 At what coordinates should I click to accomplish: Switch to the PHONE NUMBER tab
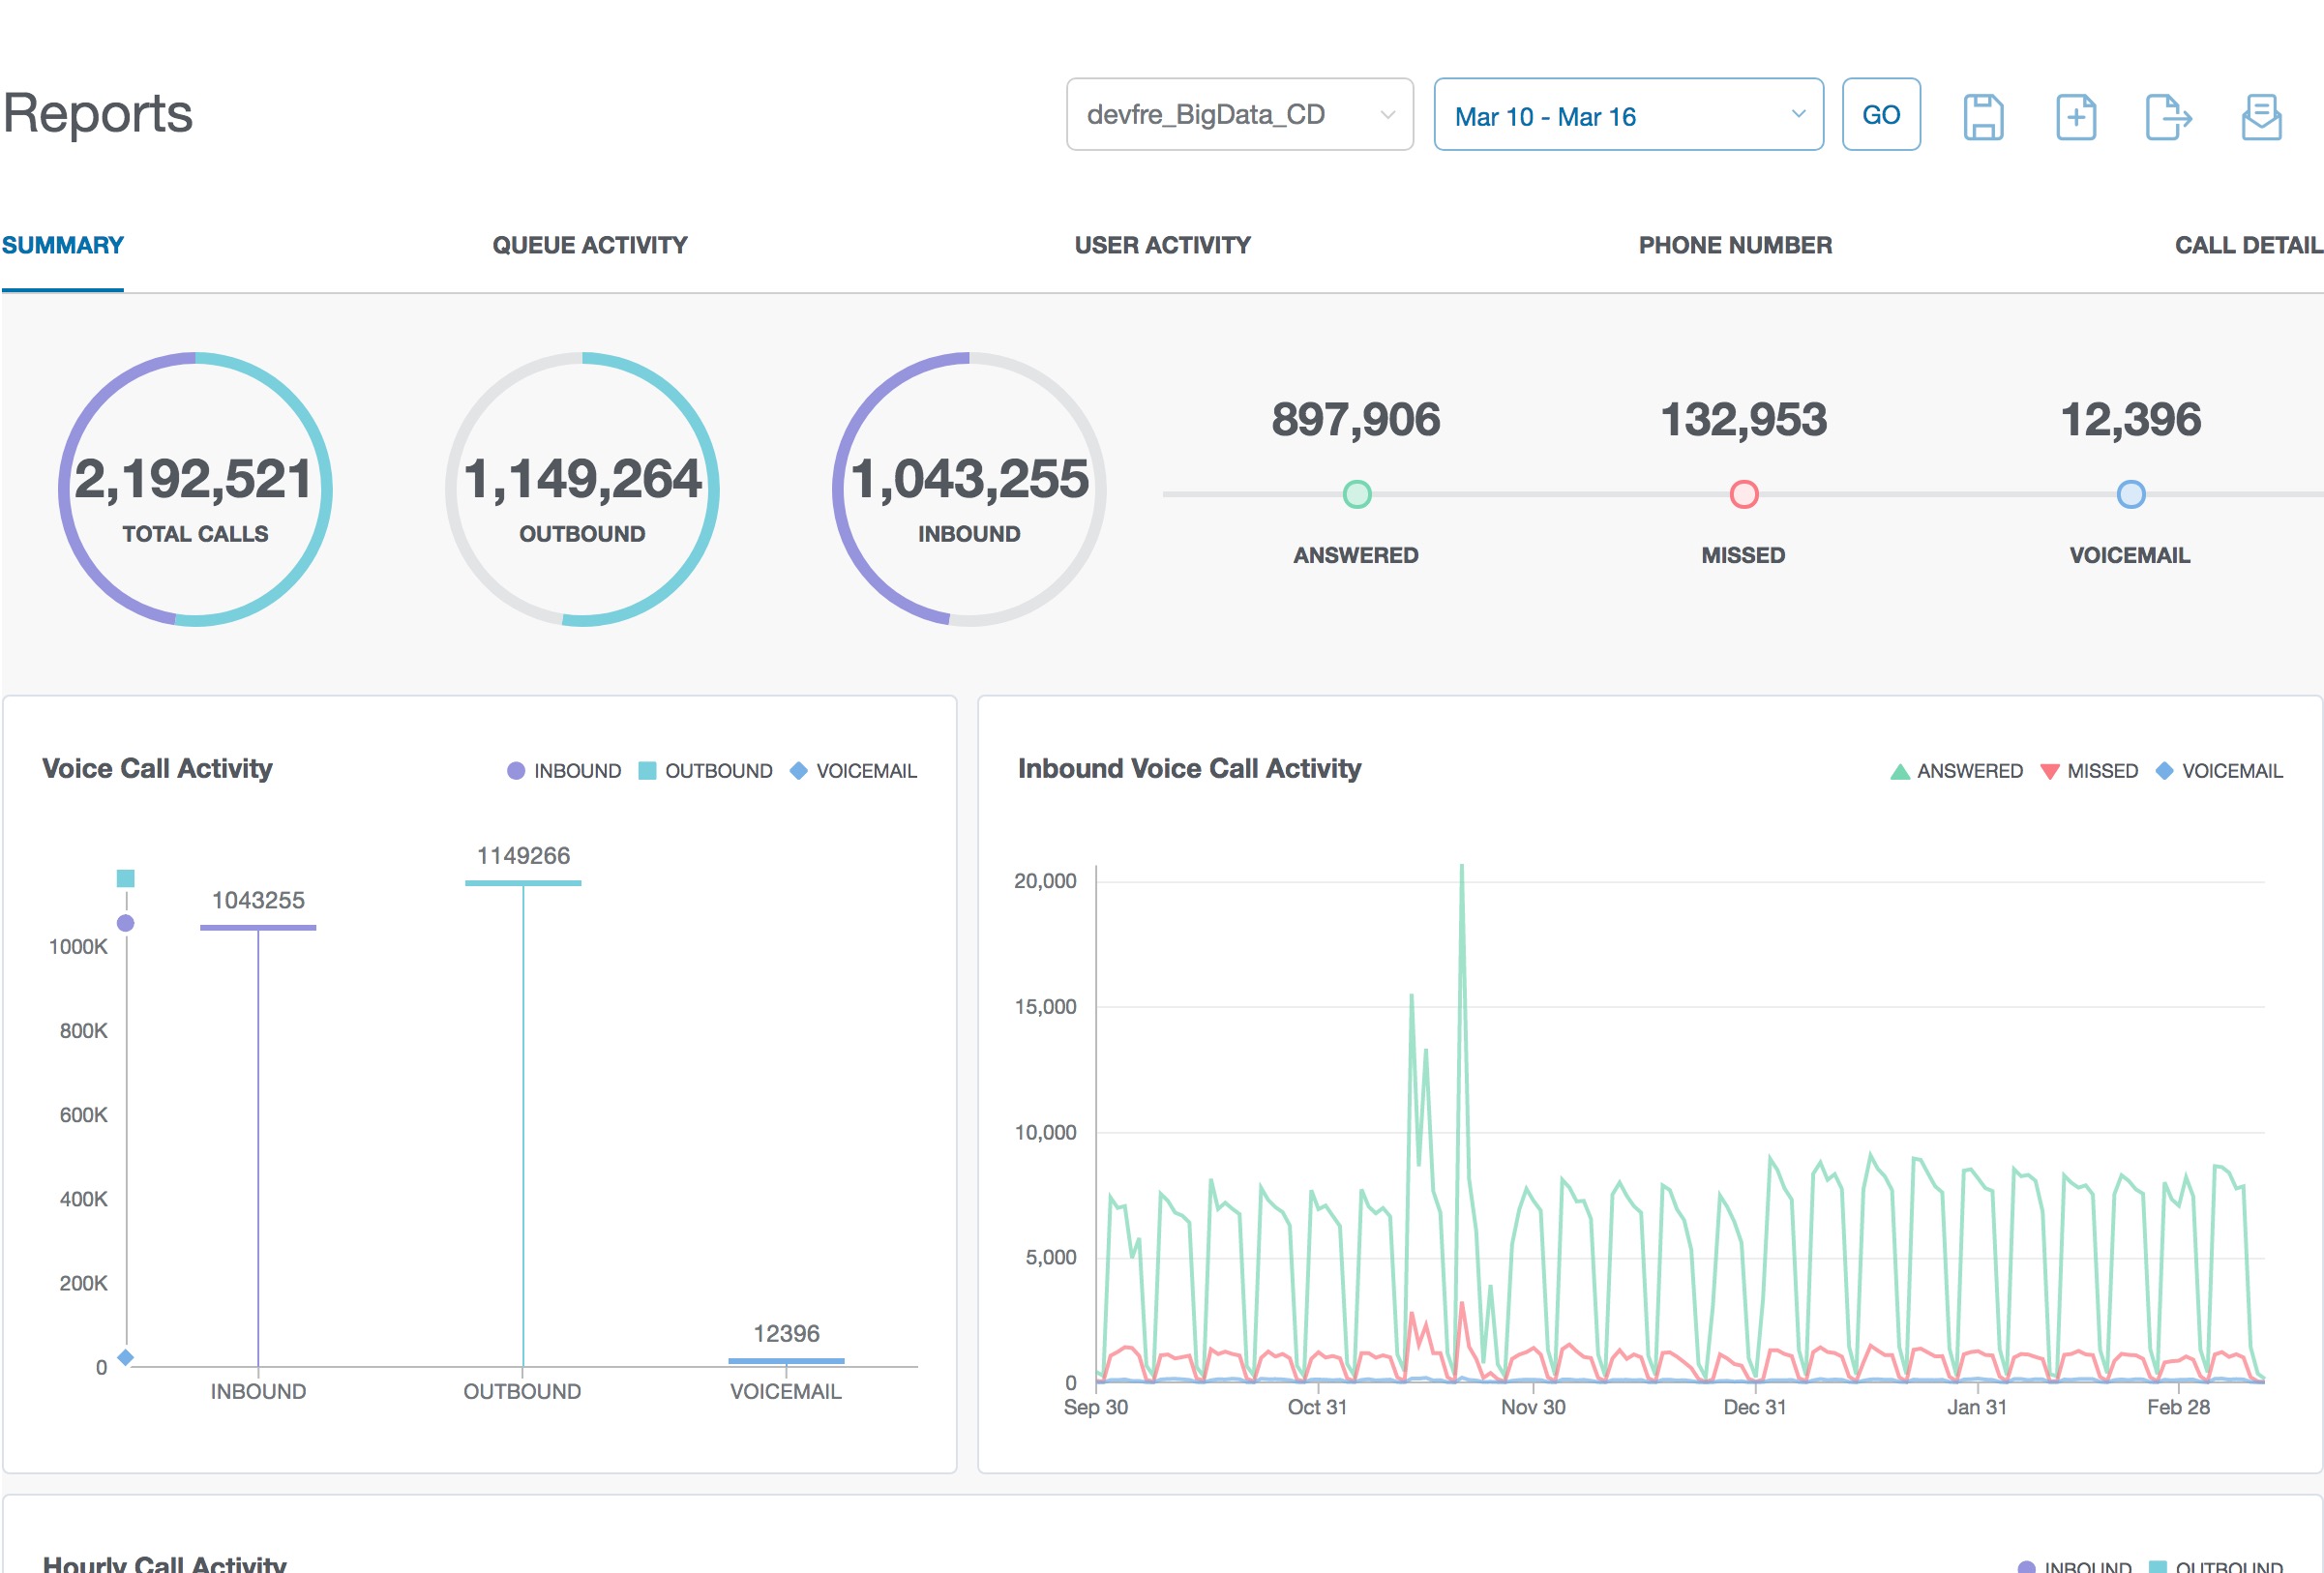1735,245
